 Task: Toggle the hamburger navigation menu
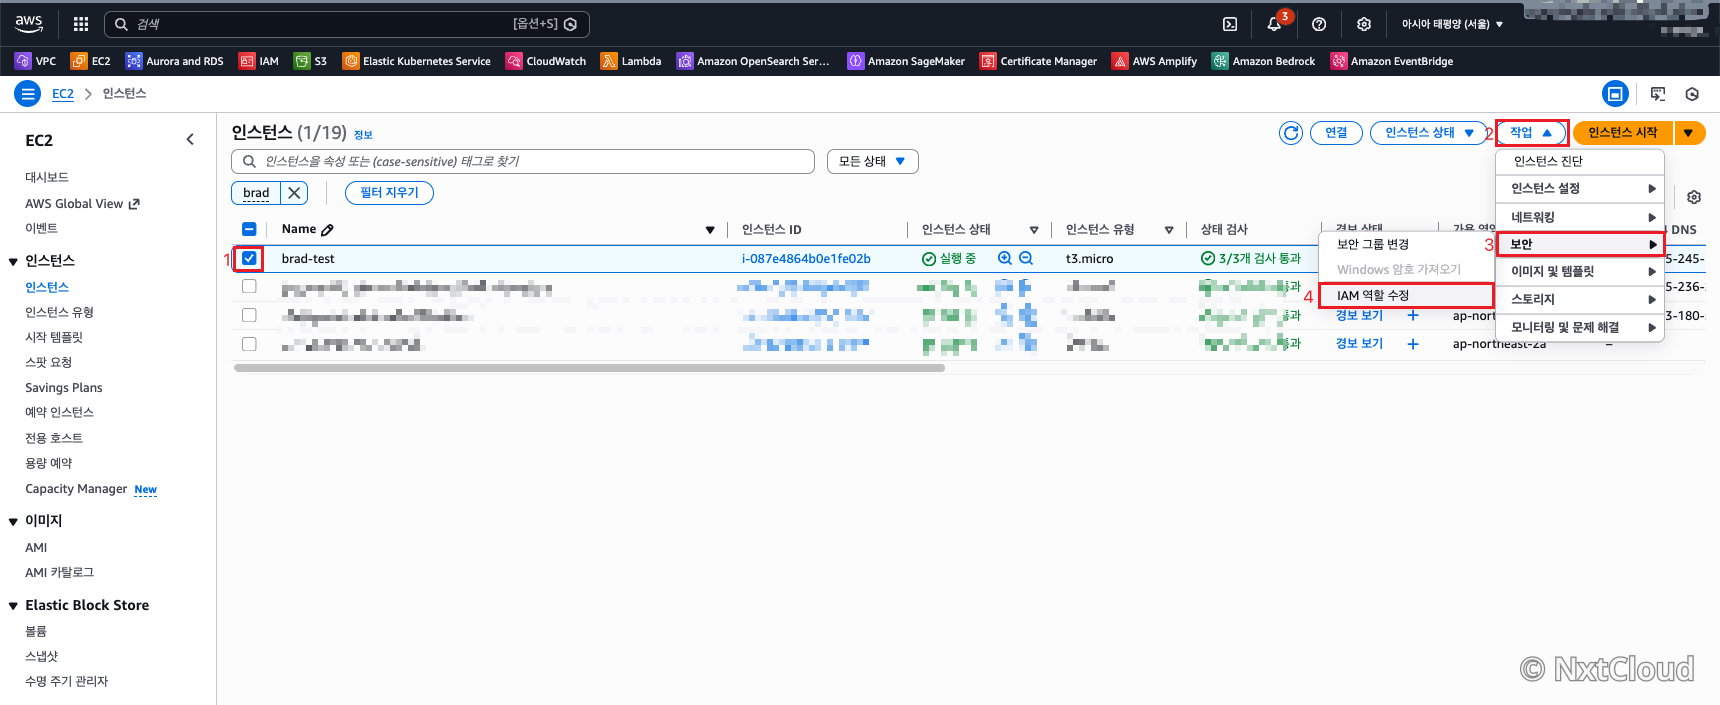click(x=27, y=94)
